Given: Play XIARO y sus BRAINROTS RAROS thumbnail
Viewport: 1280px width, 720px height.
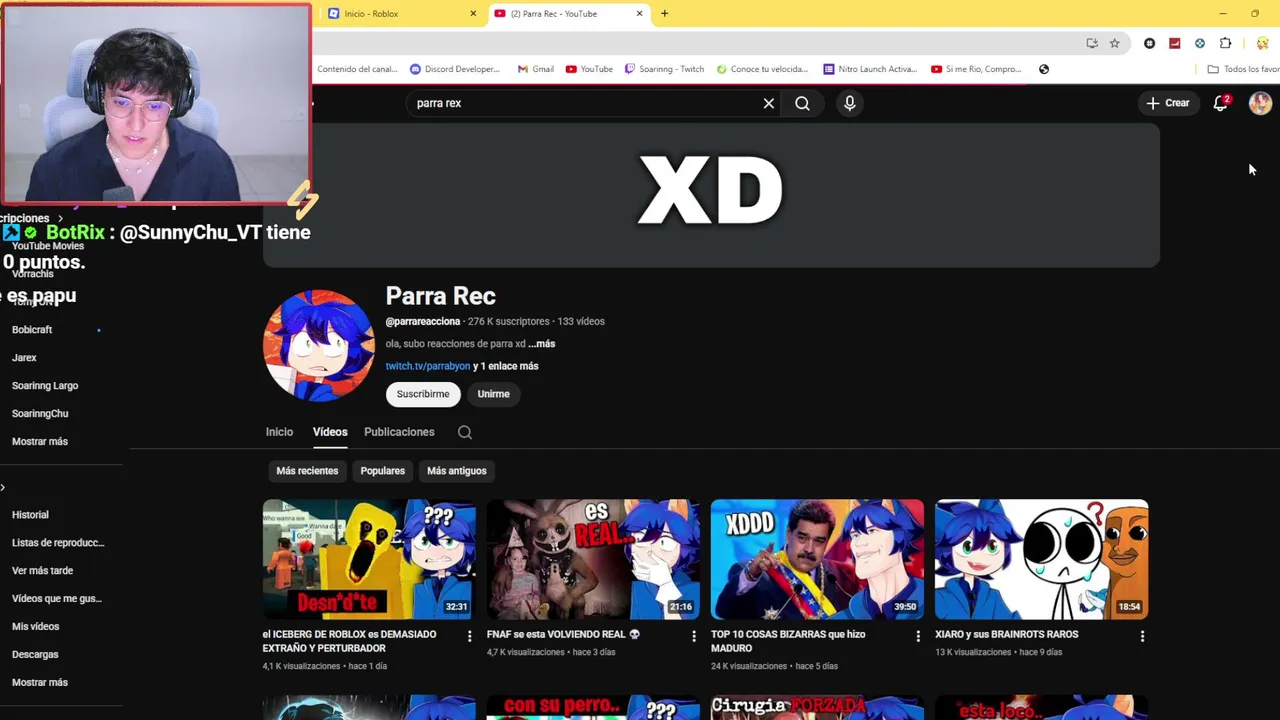Looking at the screenshot, I should point(1041,560).
